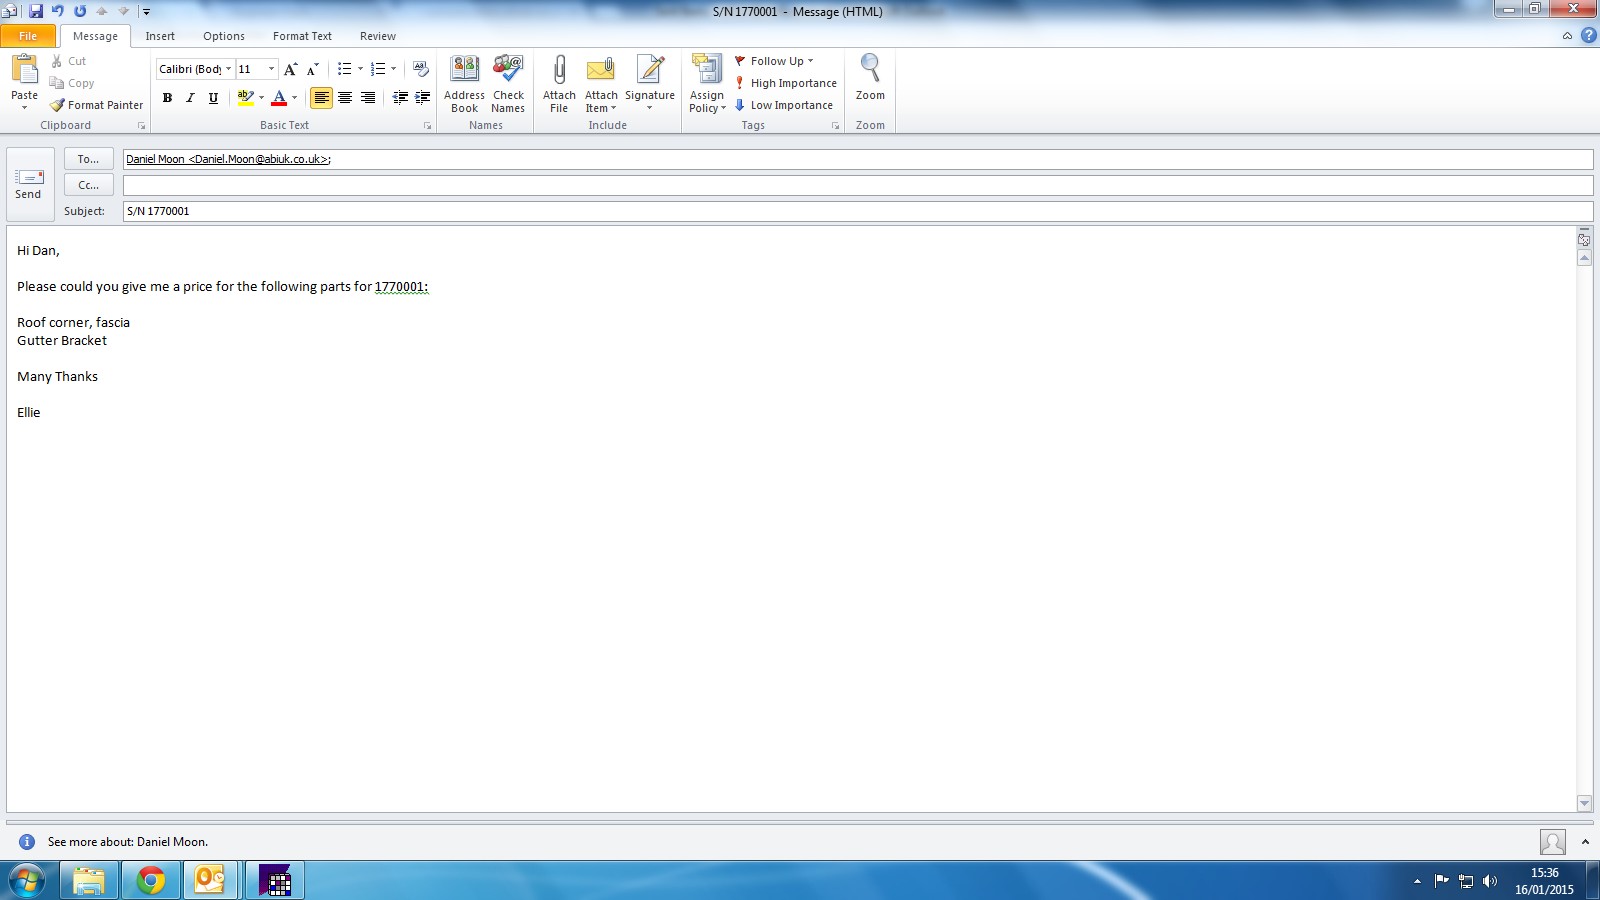Viewport: 1600px width, 900px height.
Task: Toggle High Importance flag
Action: coord(786,83)
